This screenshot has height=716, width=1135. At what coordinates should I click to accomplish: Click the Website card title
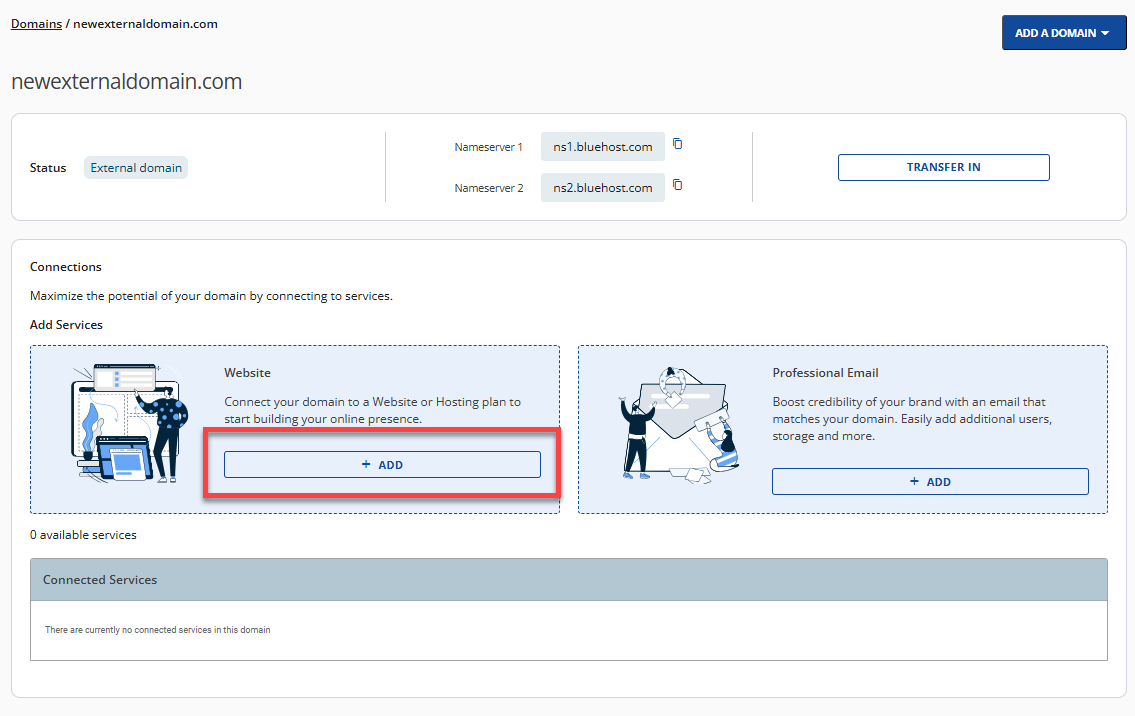point(247,373)
